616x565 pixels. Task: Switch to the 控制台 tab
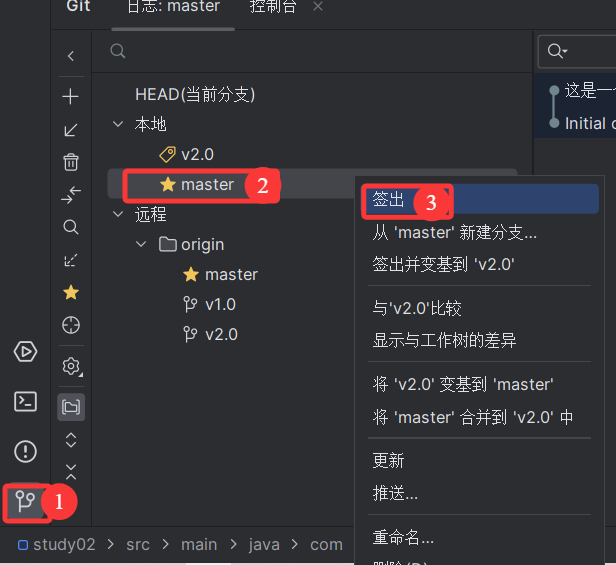273,6
